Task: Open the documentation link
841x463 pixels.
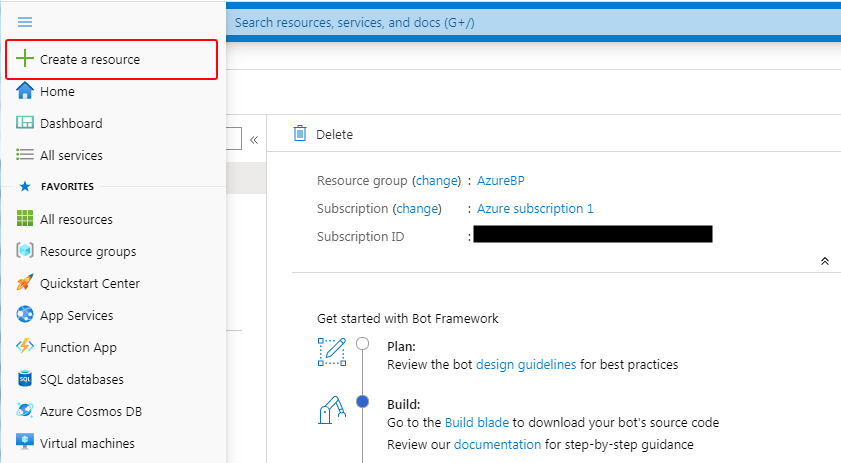Action: point(497,445)
